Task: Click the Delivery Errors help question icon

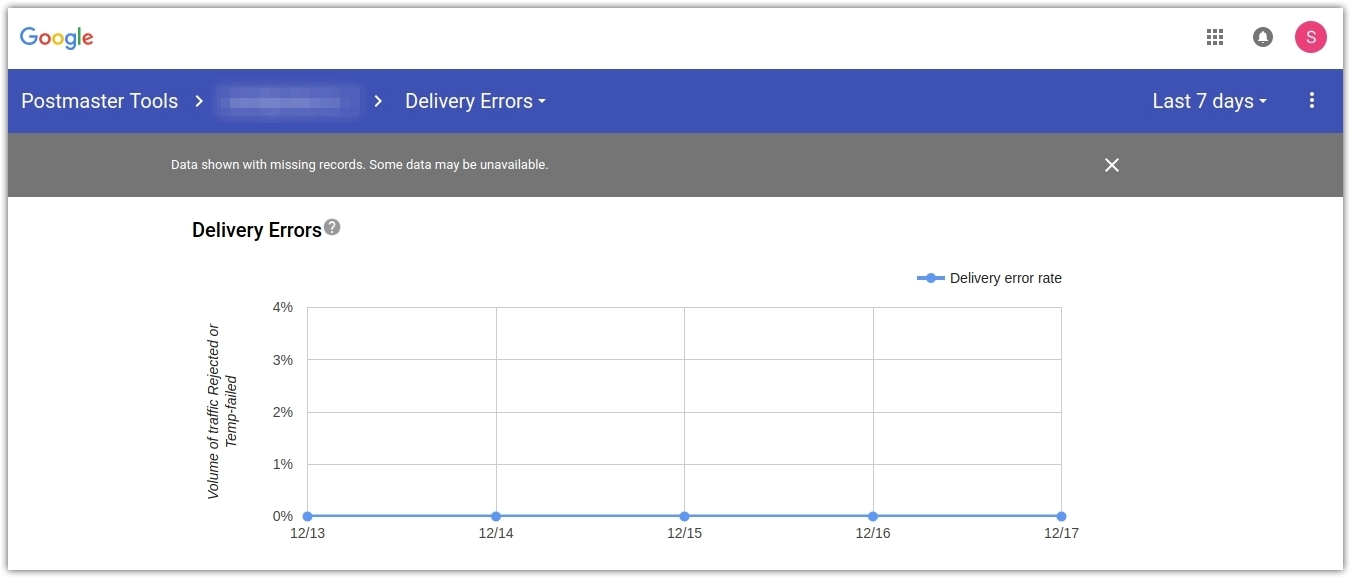Action: (332, 227)
